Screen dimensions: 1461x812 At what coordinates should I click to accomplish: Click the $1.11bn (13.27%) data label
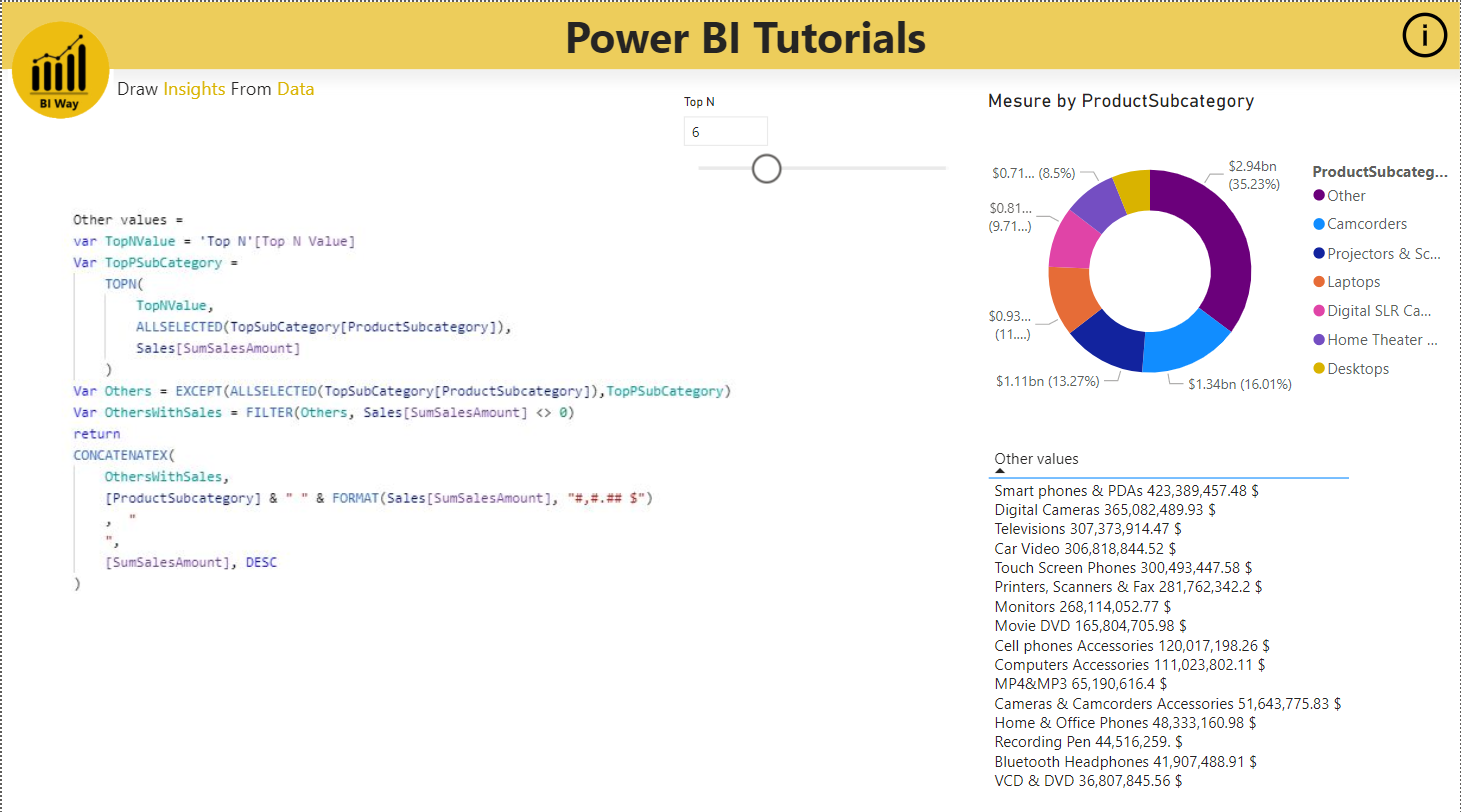click(x=1048, y=381)
